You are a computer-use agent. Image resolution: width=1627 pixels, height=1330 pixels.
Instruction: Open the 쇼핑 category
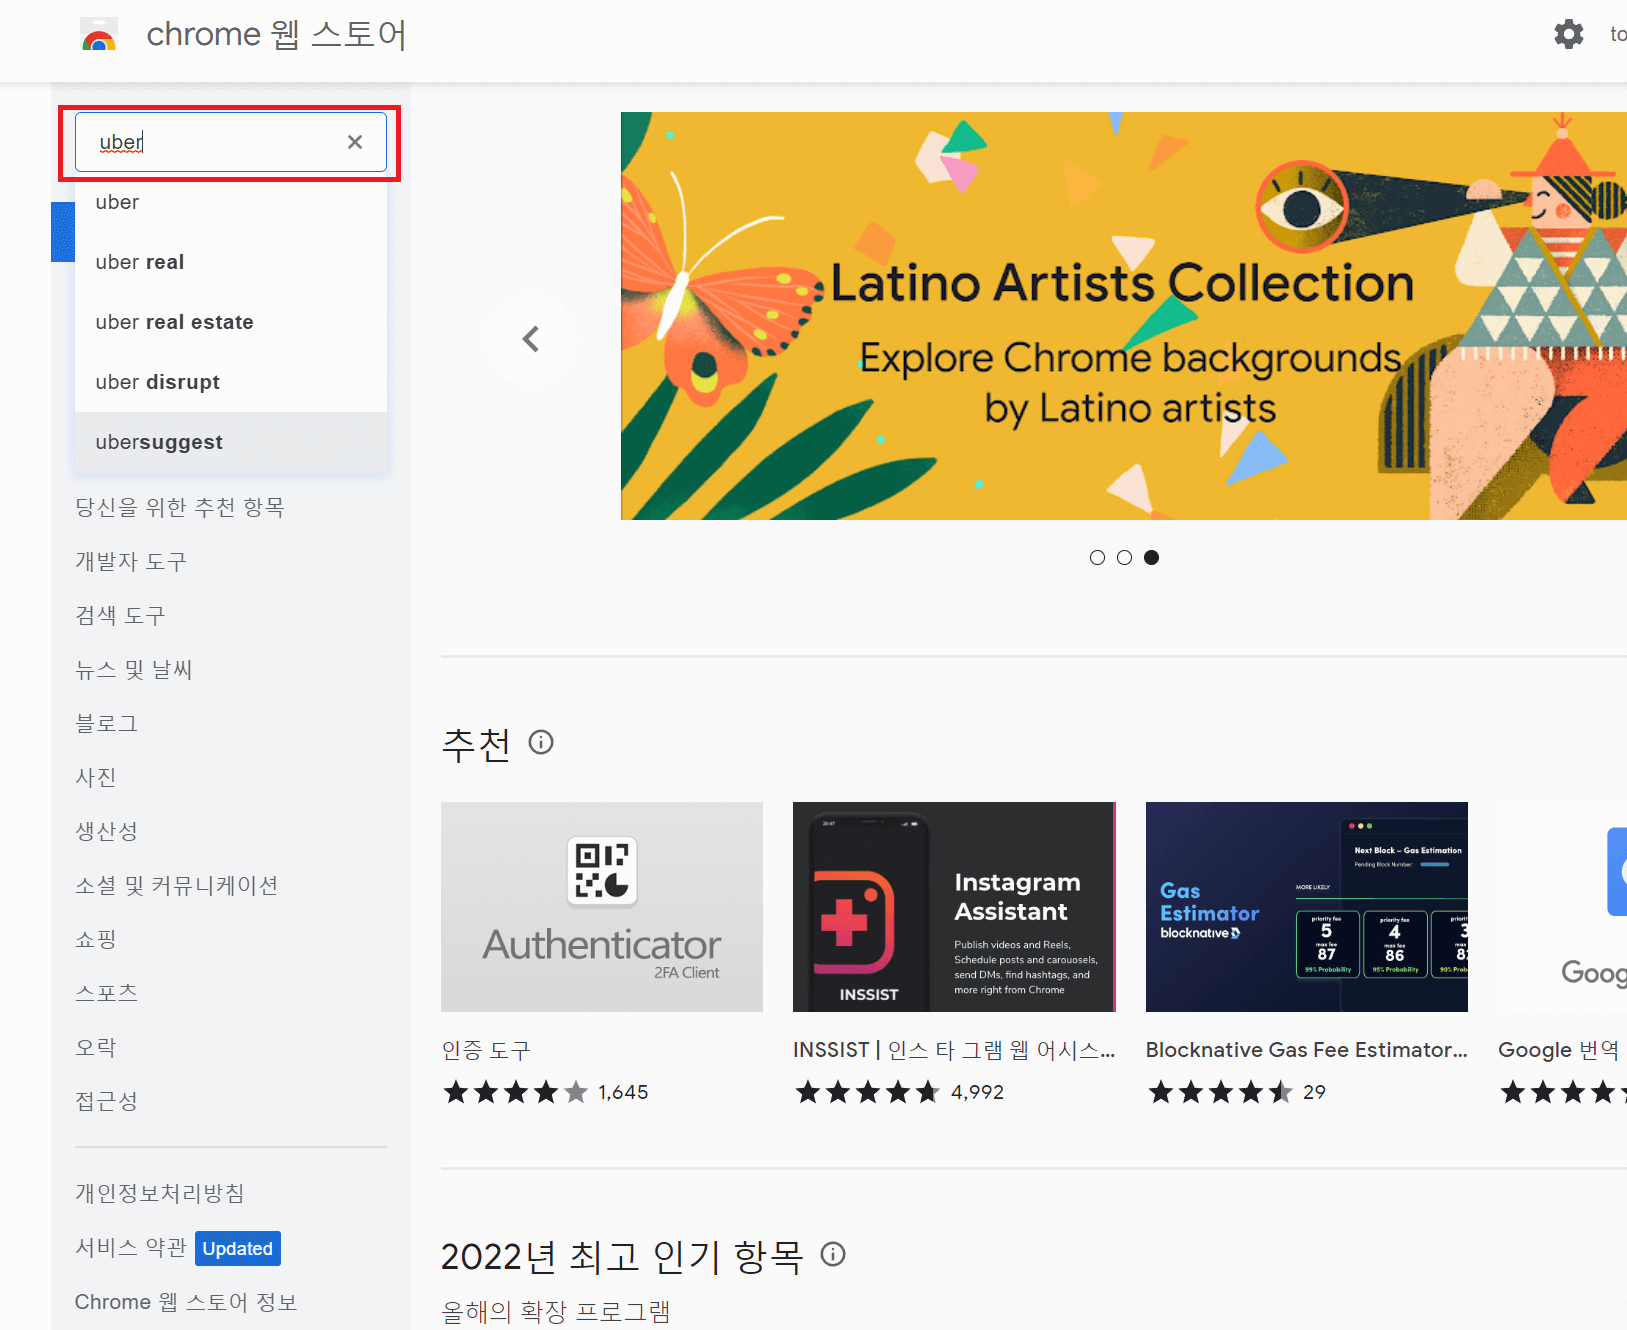[x=96, y=940]
